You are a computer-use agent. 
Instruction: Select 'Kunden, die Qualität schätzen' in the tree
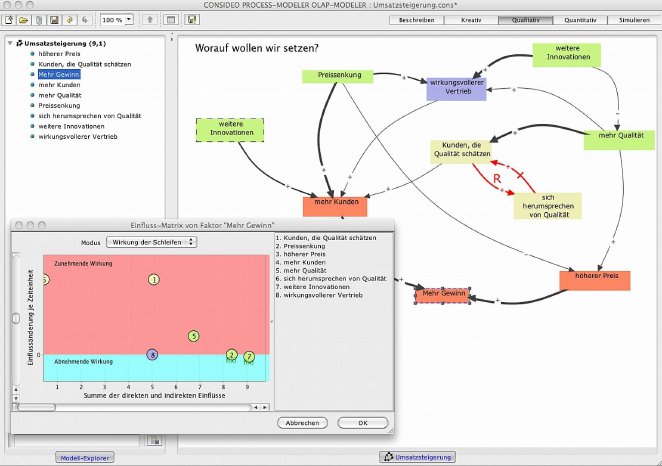84,64
